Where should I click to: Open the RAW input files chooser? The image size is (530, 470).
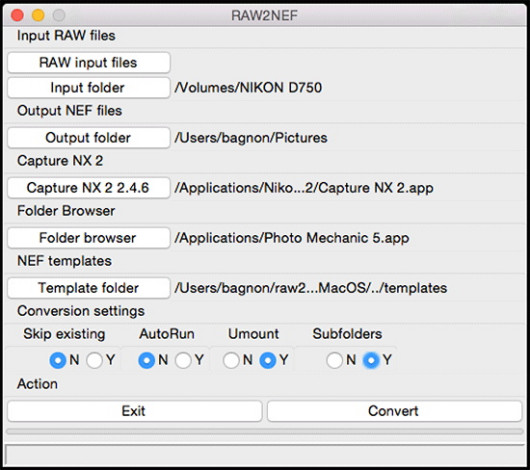tap(89, 63)
